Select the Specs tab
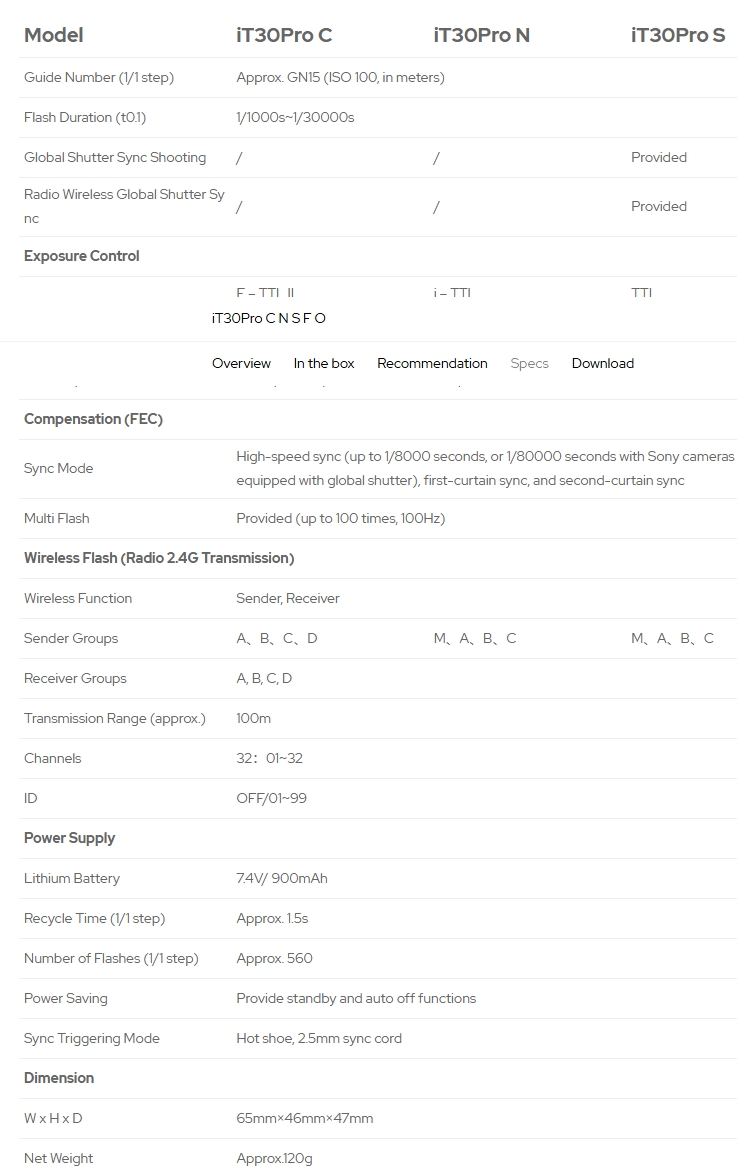This screenshot has height=1171, width=737. tap(529, 363)
